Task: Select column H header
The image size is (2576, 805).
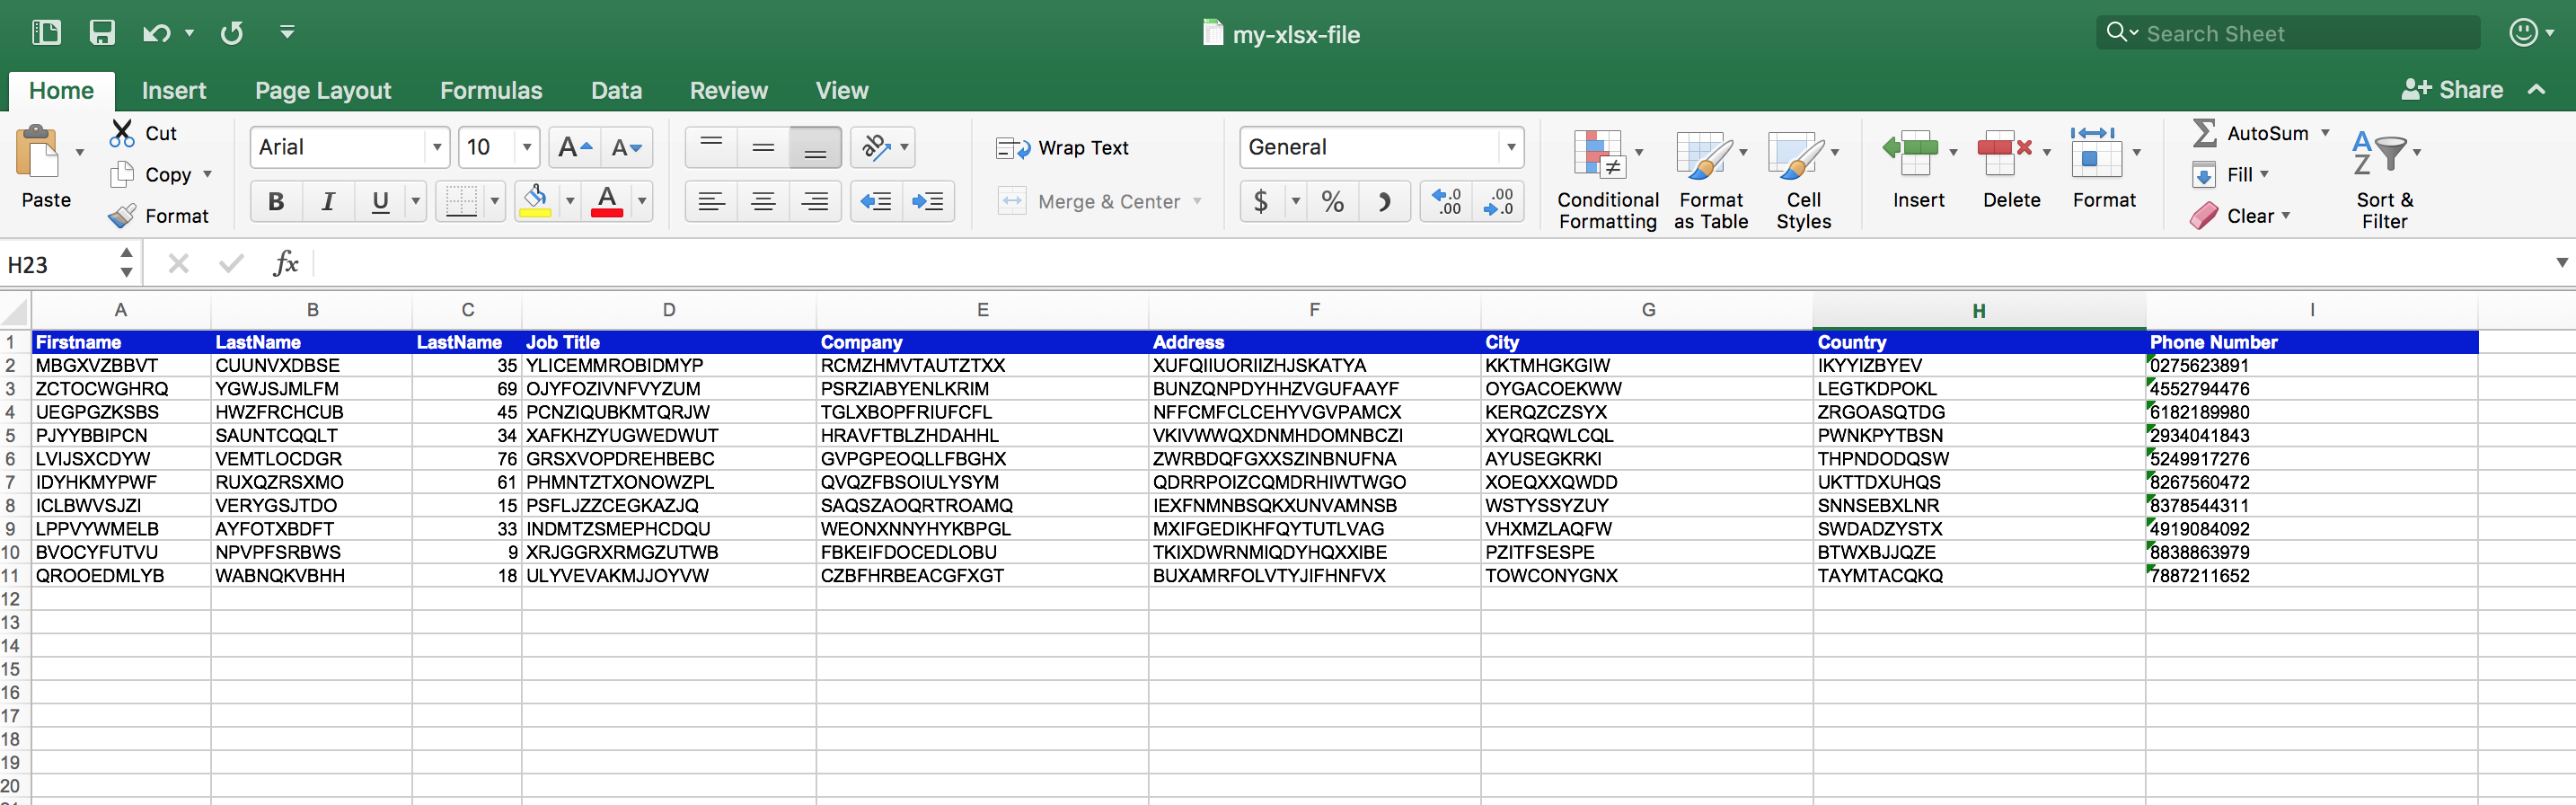Action: [1978, 310]
